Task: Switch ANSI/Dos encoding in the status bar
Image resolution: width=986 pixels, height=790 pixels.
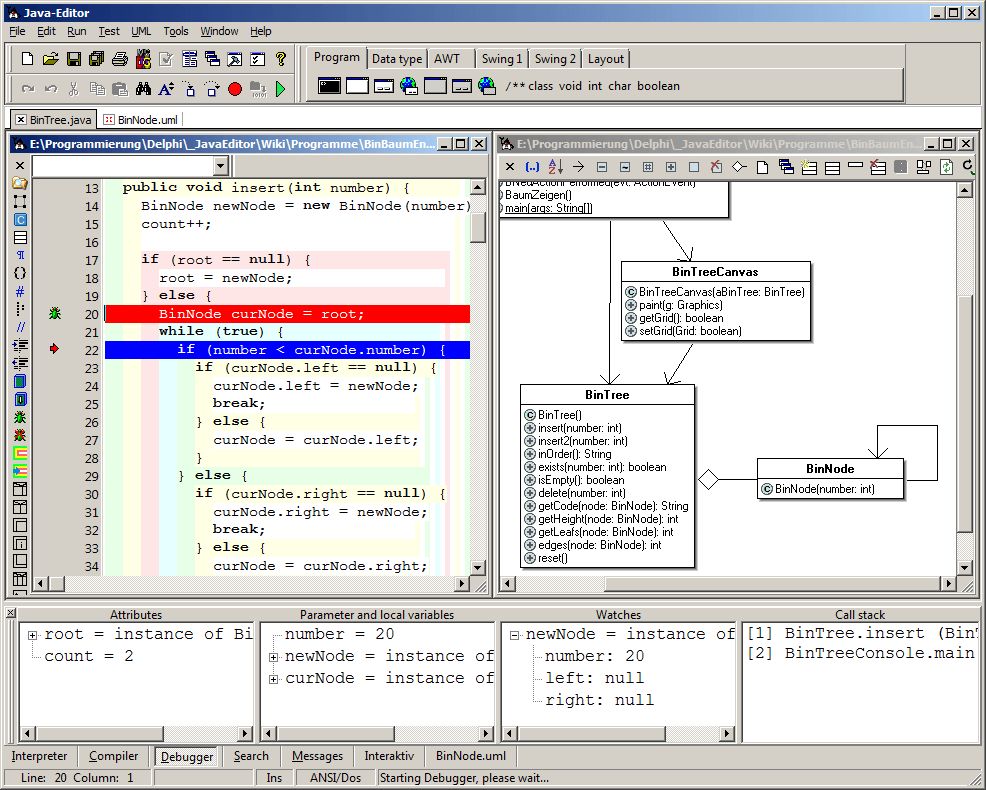Action: 335,777
